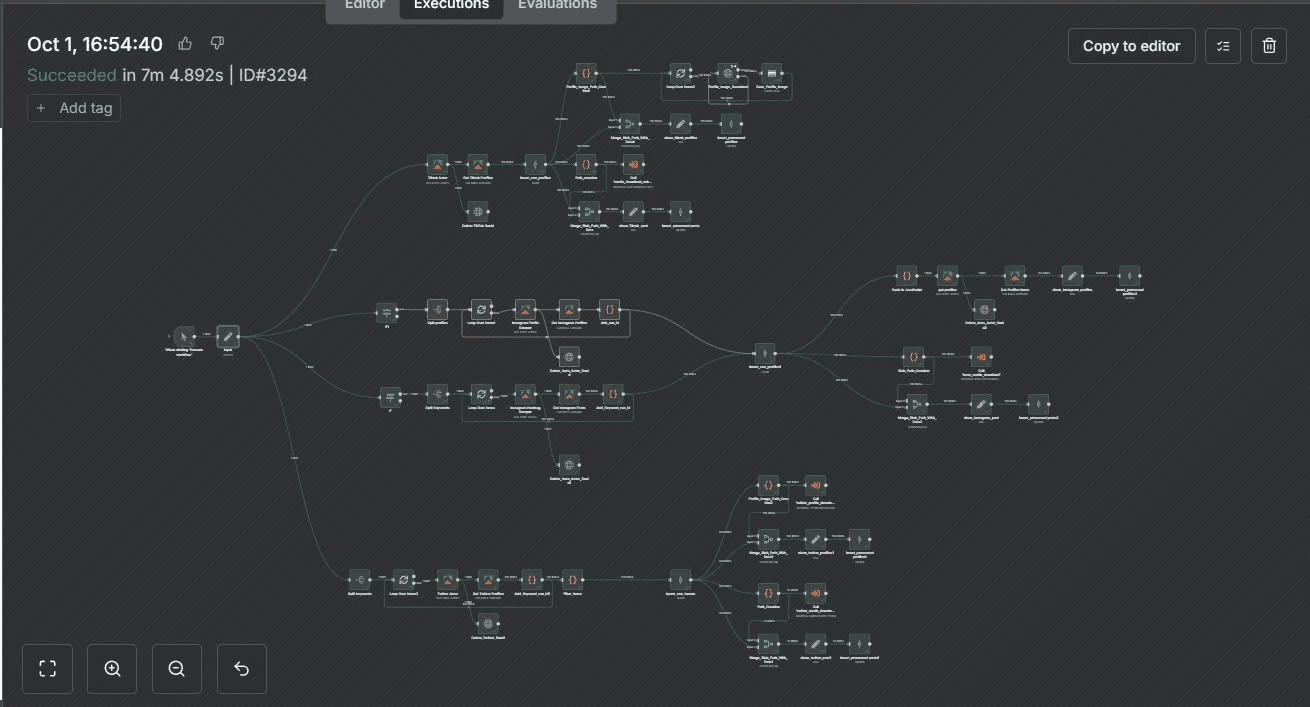The image size is (1310, 707).
Task: Select the Save_Profile_Image node
Action: [x=770, y=74]
